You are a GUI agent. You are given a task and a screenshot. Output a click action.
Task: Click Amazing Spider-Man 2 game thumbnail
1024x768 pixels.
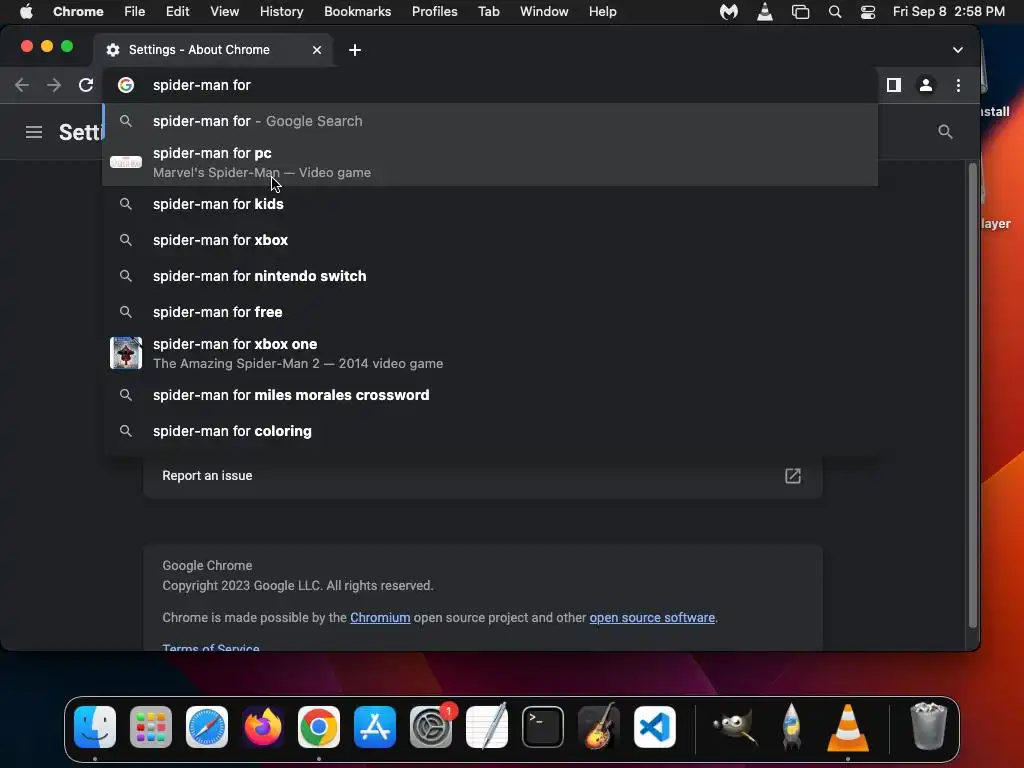tap(126, 353)
